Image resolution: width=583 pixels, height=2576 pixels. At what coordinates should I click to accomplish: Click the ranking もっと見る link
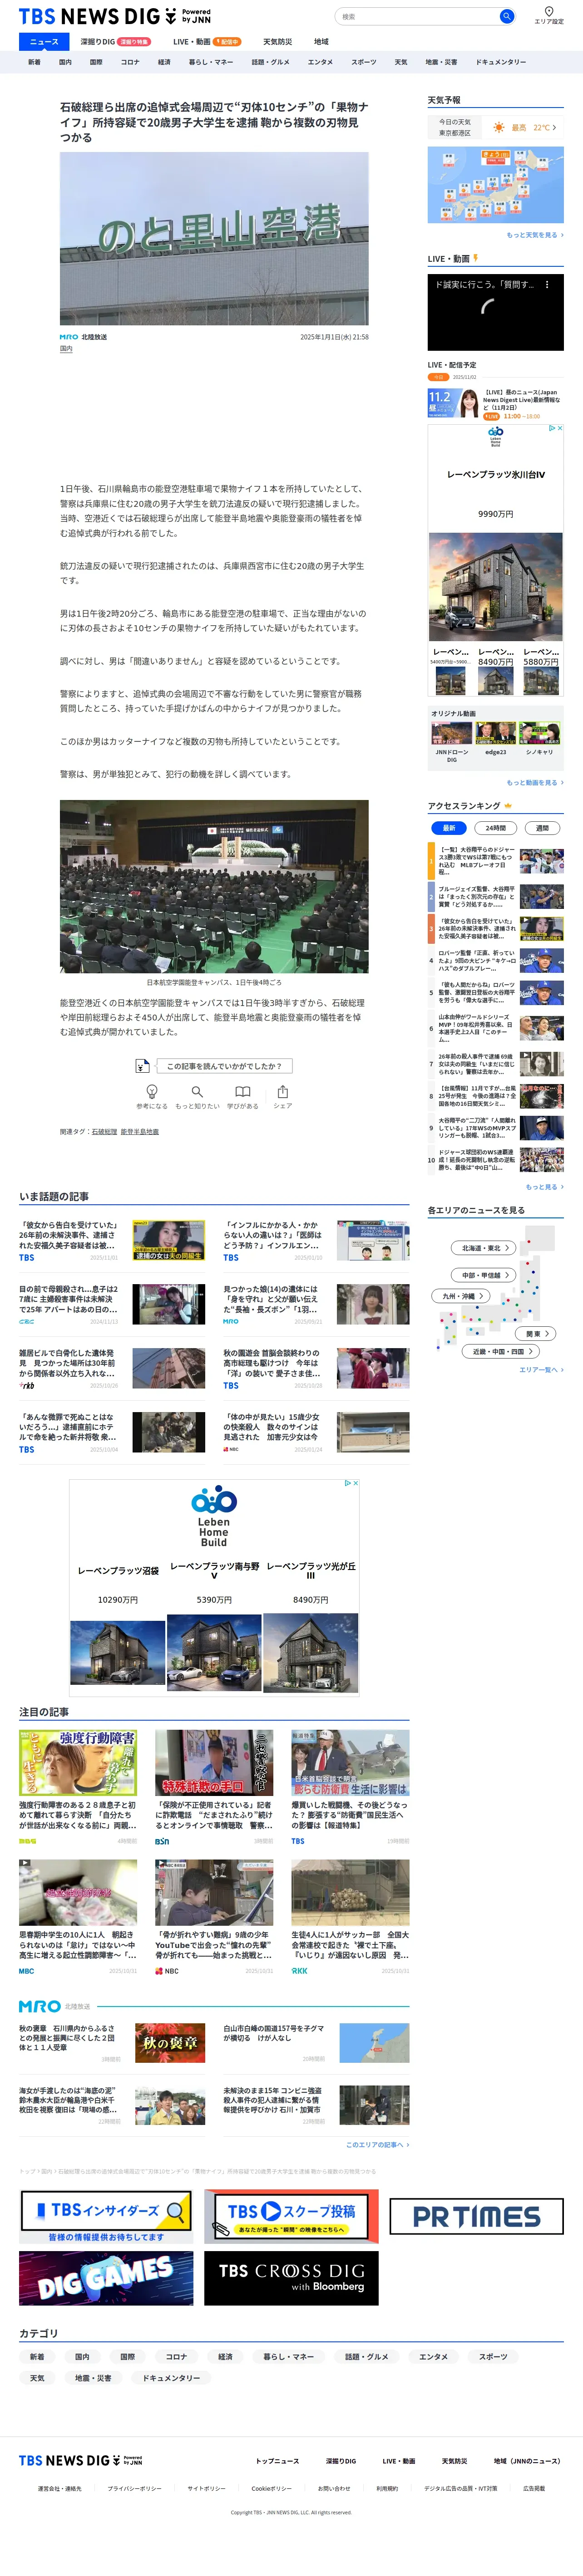pyautogui.click(x=544, y=1187)
